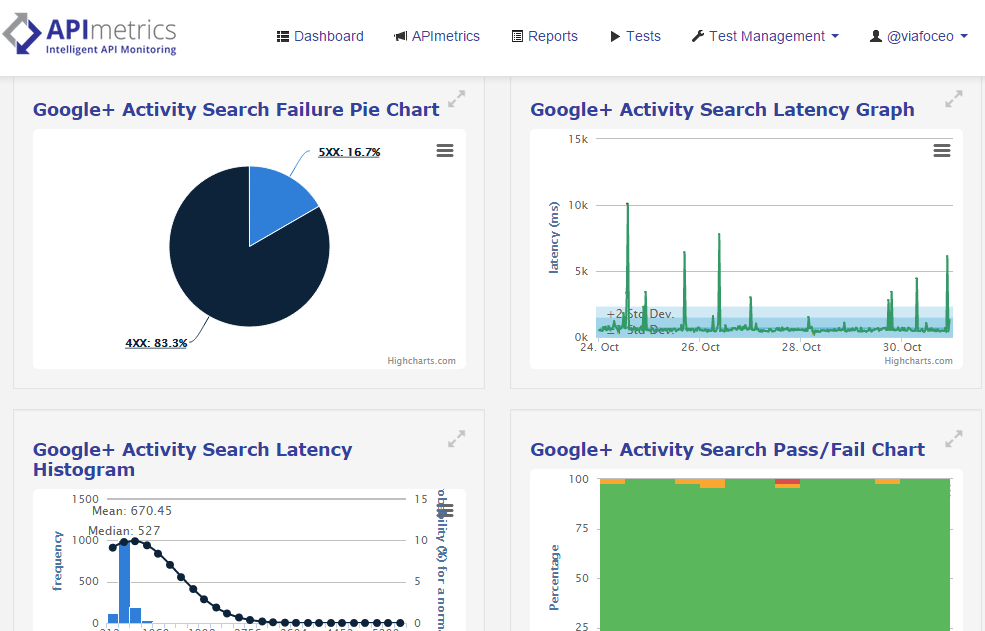Viewport: 985px width, 631px height.
Task: Open the latency graph hamburger context menu
Action: click(x=941, y=151)
